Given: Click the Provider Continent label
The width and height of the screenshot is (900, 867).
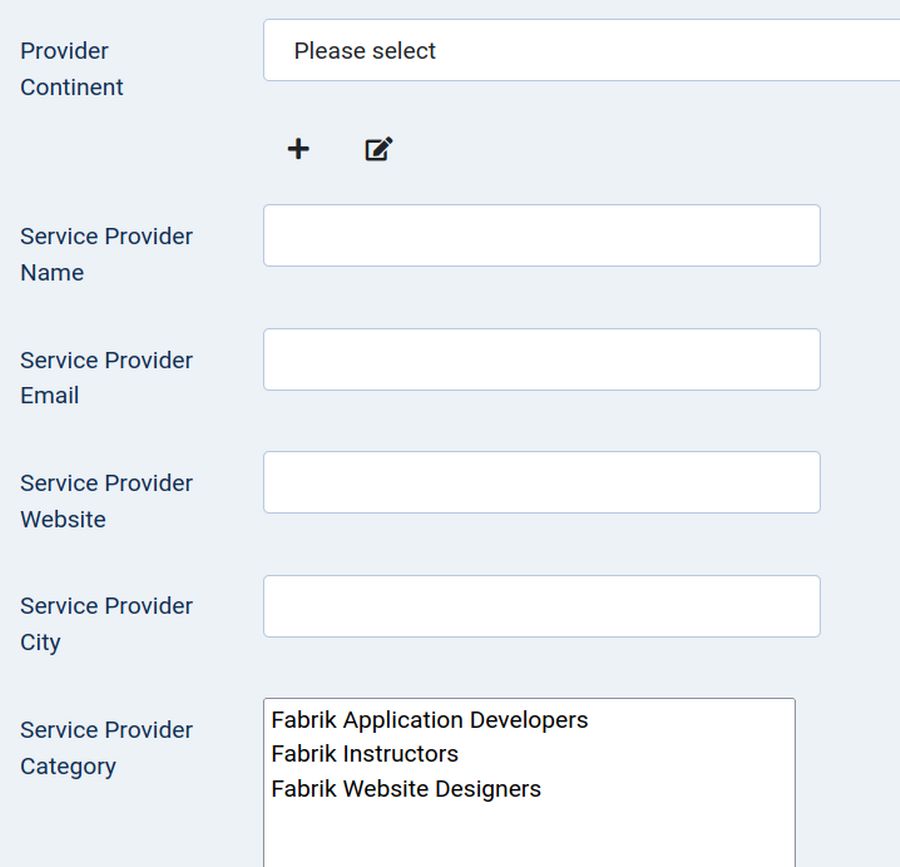Looking at the screenshot, I should (72, 69).
